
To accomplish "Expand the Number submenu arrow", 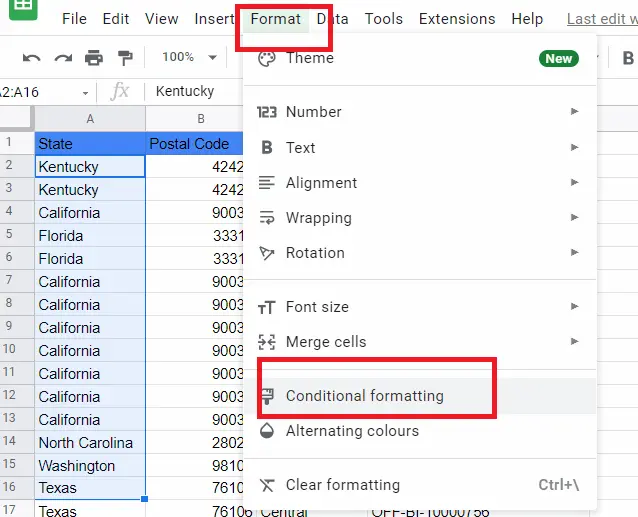I will tap(575, 111).
